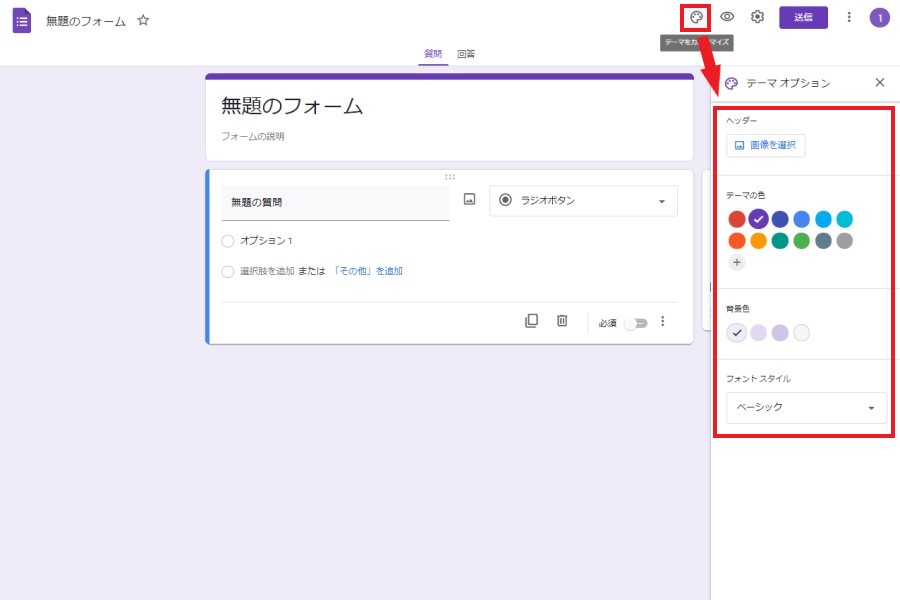
Task: Switch to the 質問 tab
Action: (433, 54)
